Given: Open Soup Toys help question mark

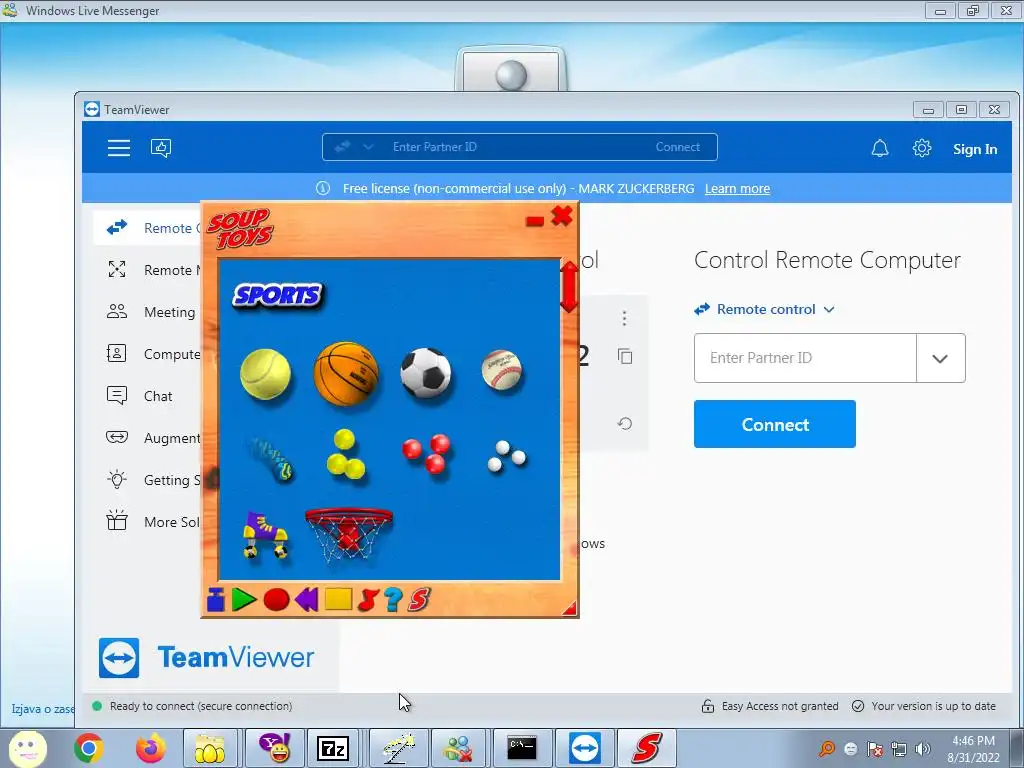Looking at the screenshot, I should click(x=393, y=600).
